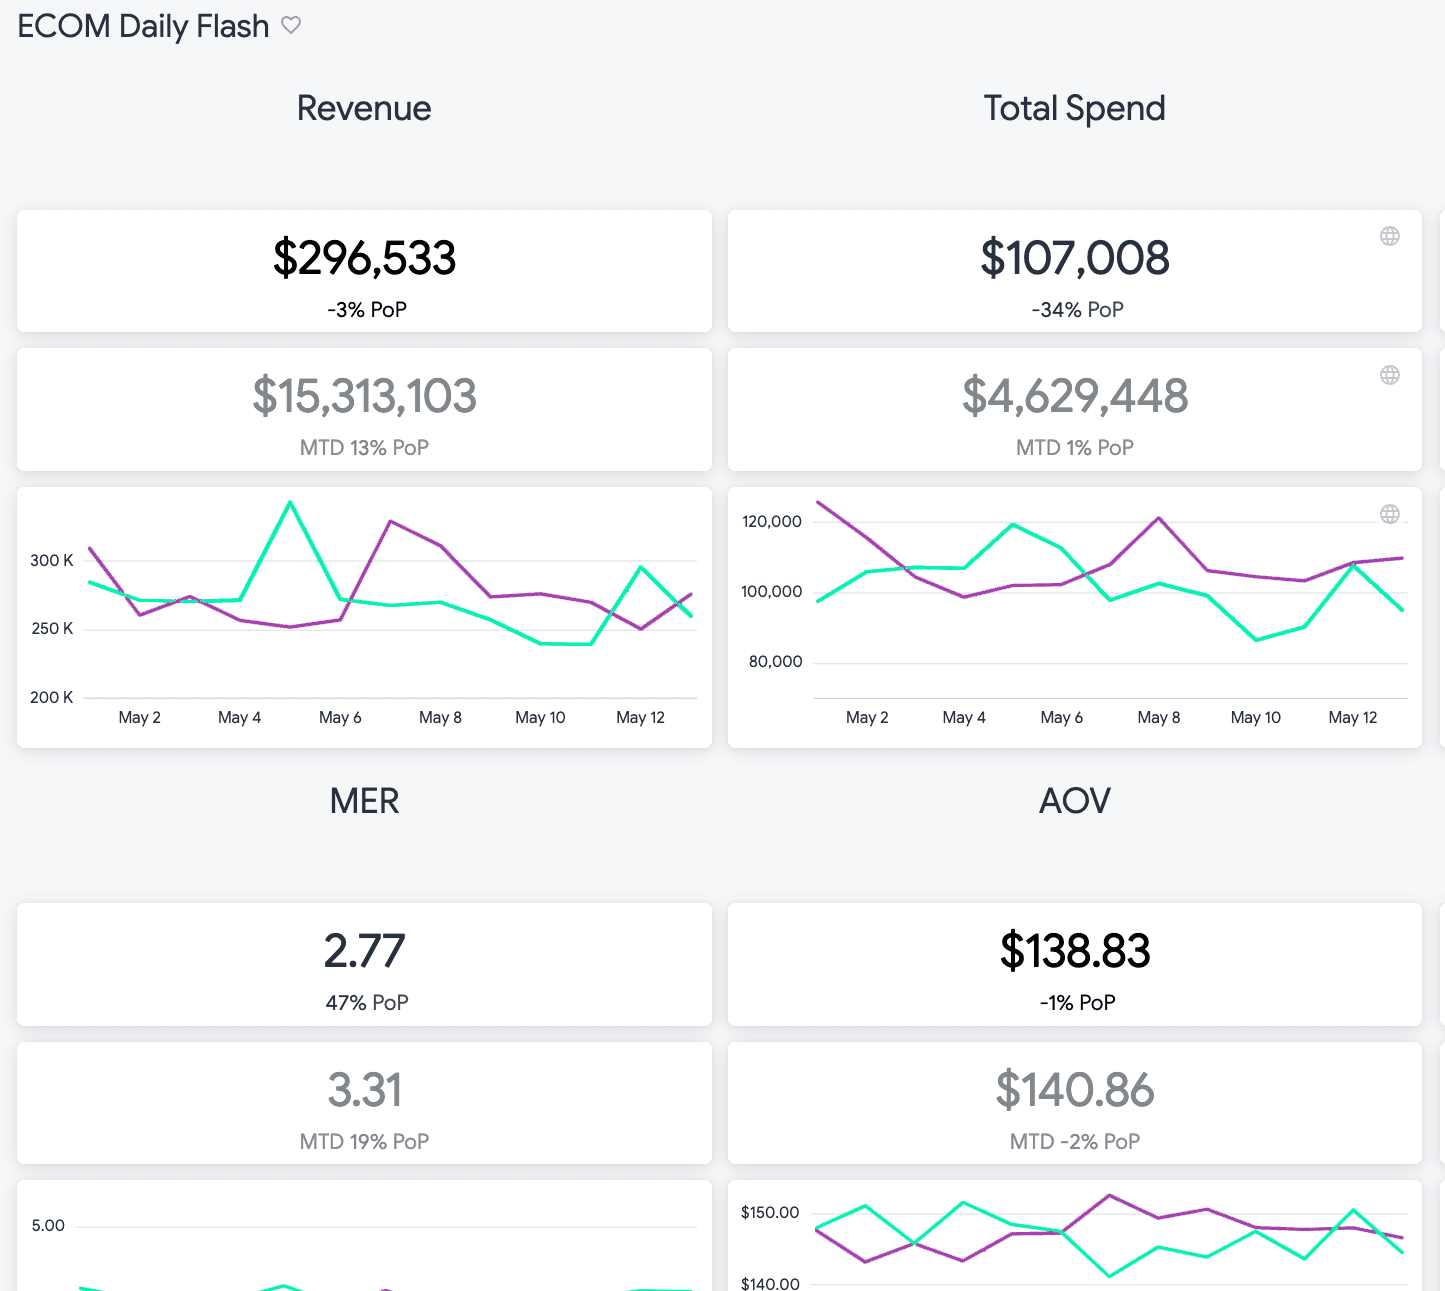Click the 80,000 axis label on Total Spend chart
The width and height of the screenshot is (1445, 1291).
click(776, 662)
